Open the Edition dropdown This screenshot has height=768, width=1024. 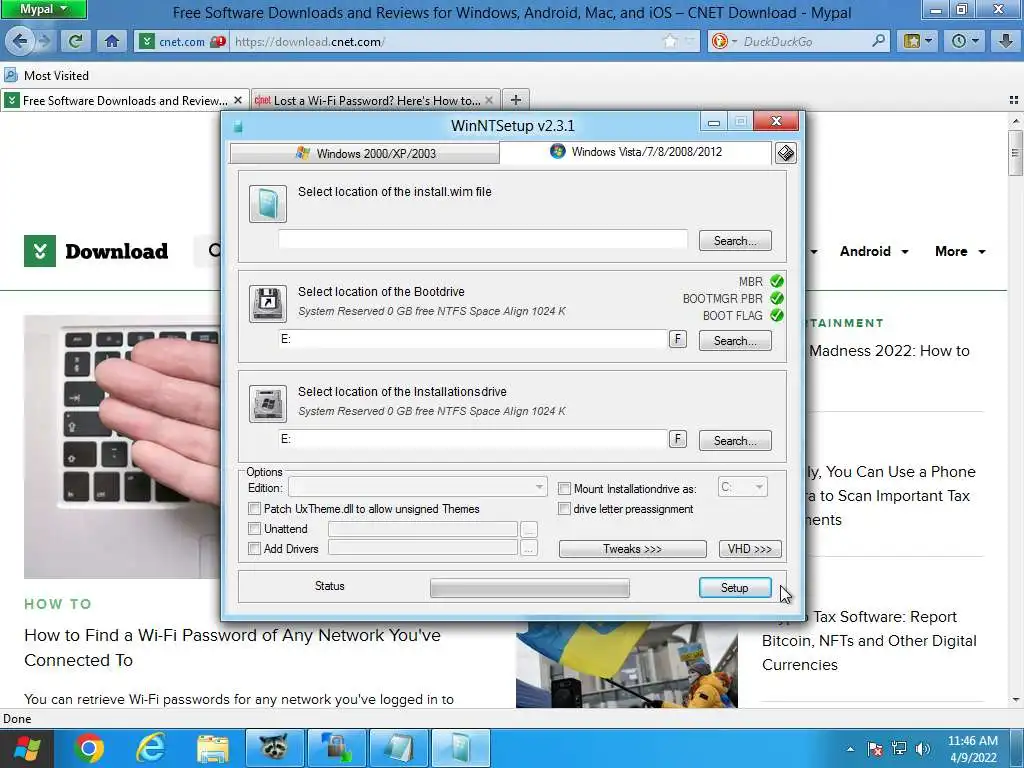coord(417,487)
